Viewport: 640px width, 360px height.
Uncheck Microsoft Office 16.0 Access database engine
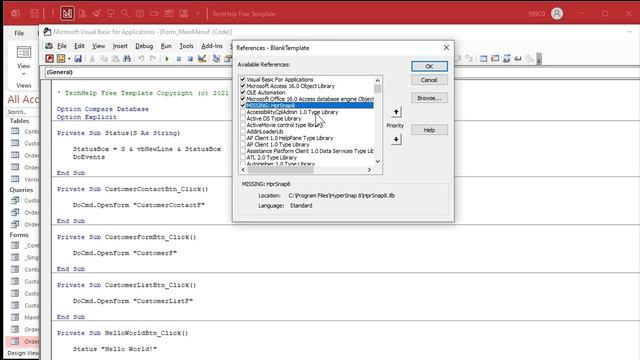pyautogui.click(x=243, y=99)
